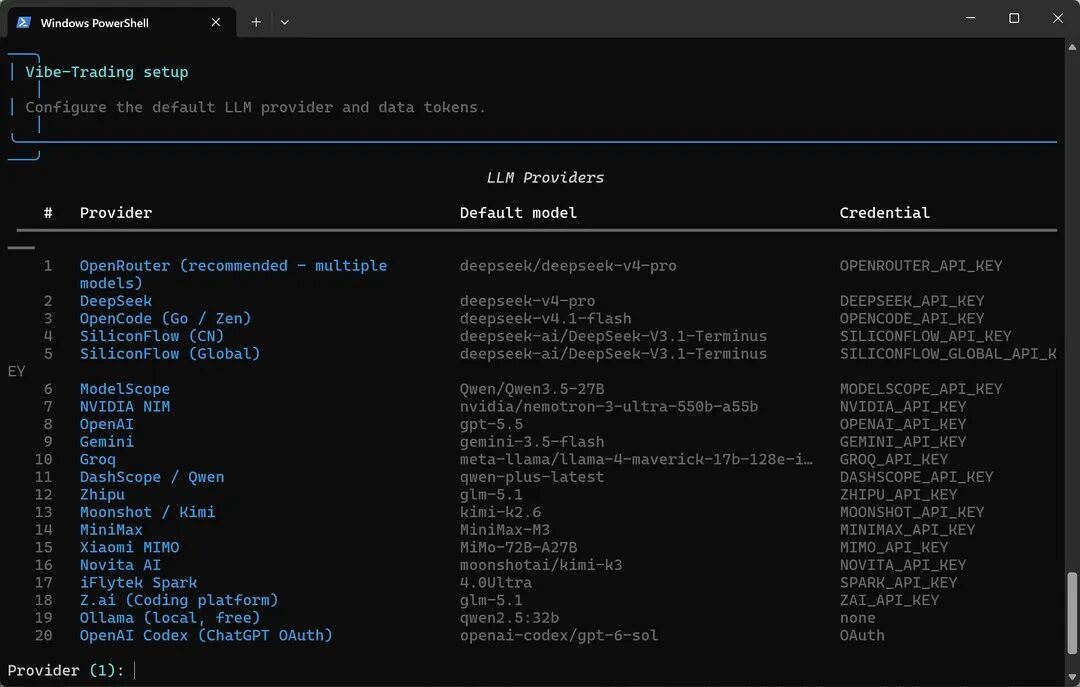Viewport: 1080px width, 687px height.
Task: Click the 'DEEPSEEK_API_KEY' credential
Action: pyautogui.click(x=912, y=300)
